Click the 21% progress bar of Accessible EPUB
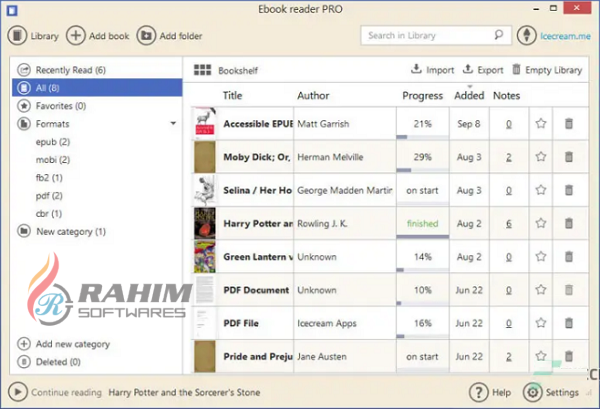This screenshot has height=409, width=600. (422, 137)
